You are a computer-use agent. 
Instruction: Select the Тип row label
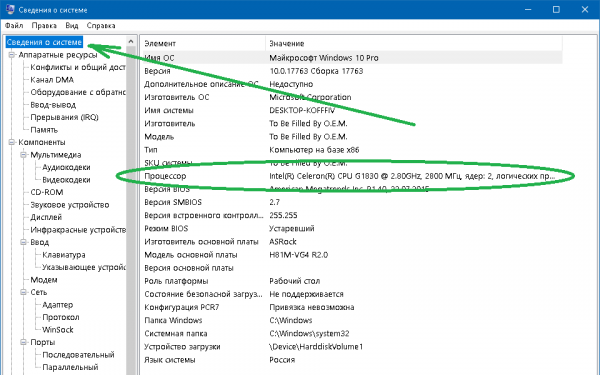pos(151,150)
